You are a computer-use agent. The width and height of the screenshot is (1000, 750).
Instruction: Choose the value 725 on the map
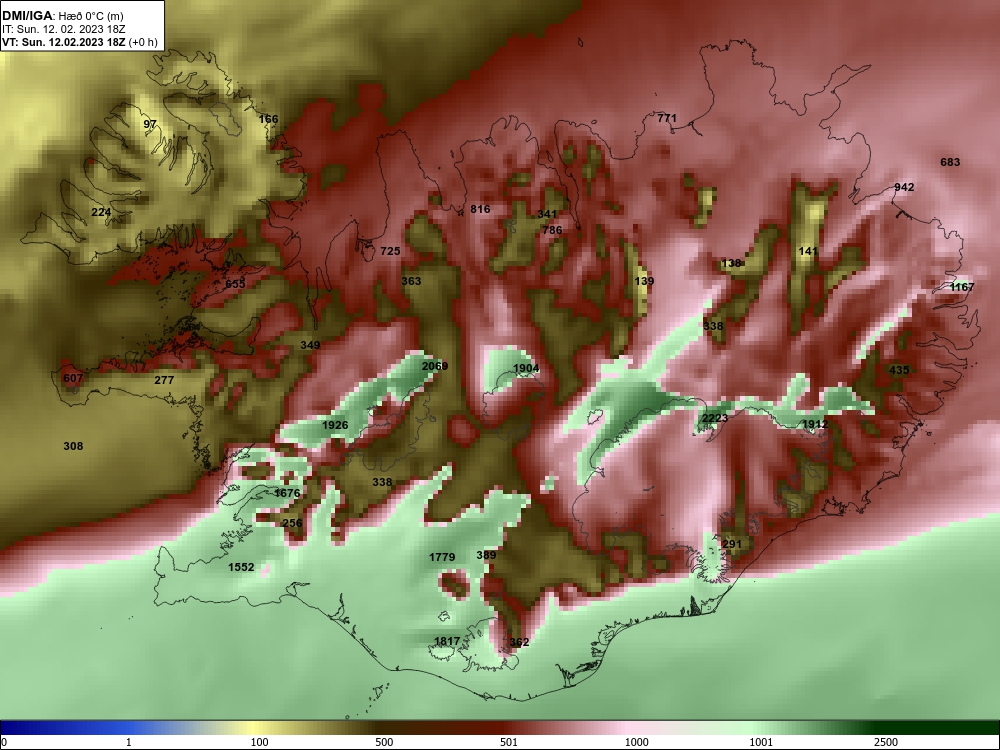(x=390, y=251)
